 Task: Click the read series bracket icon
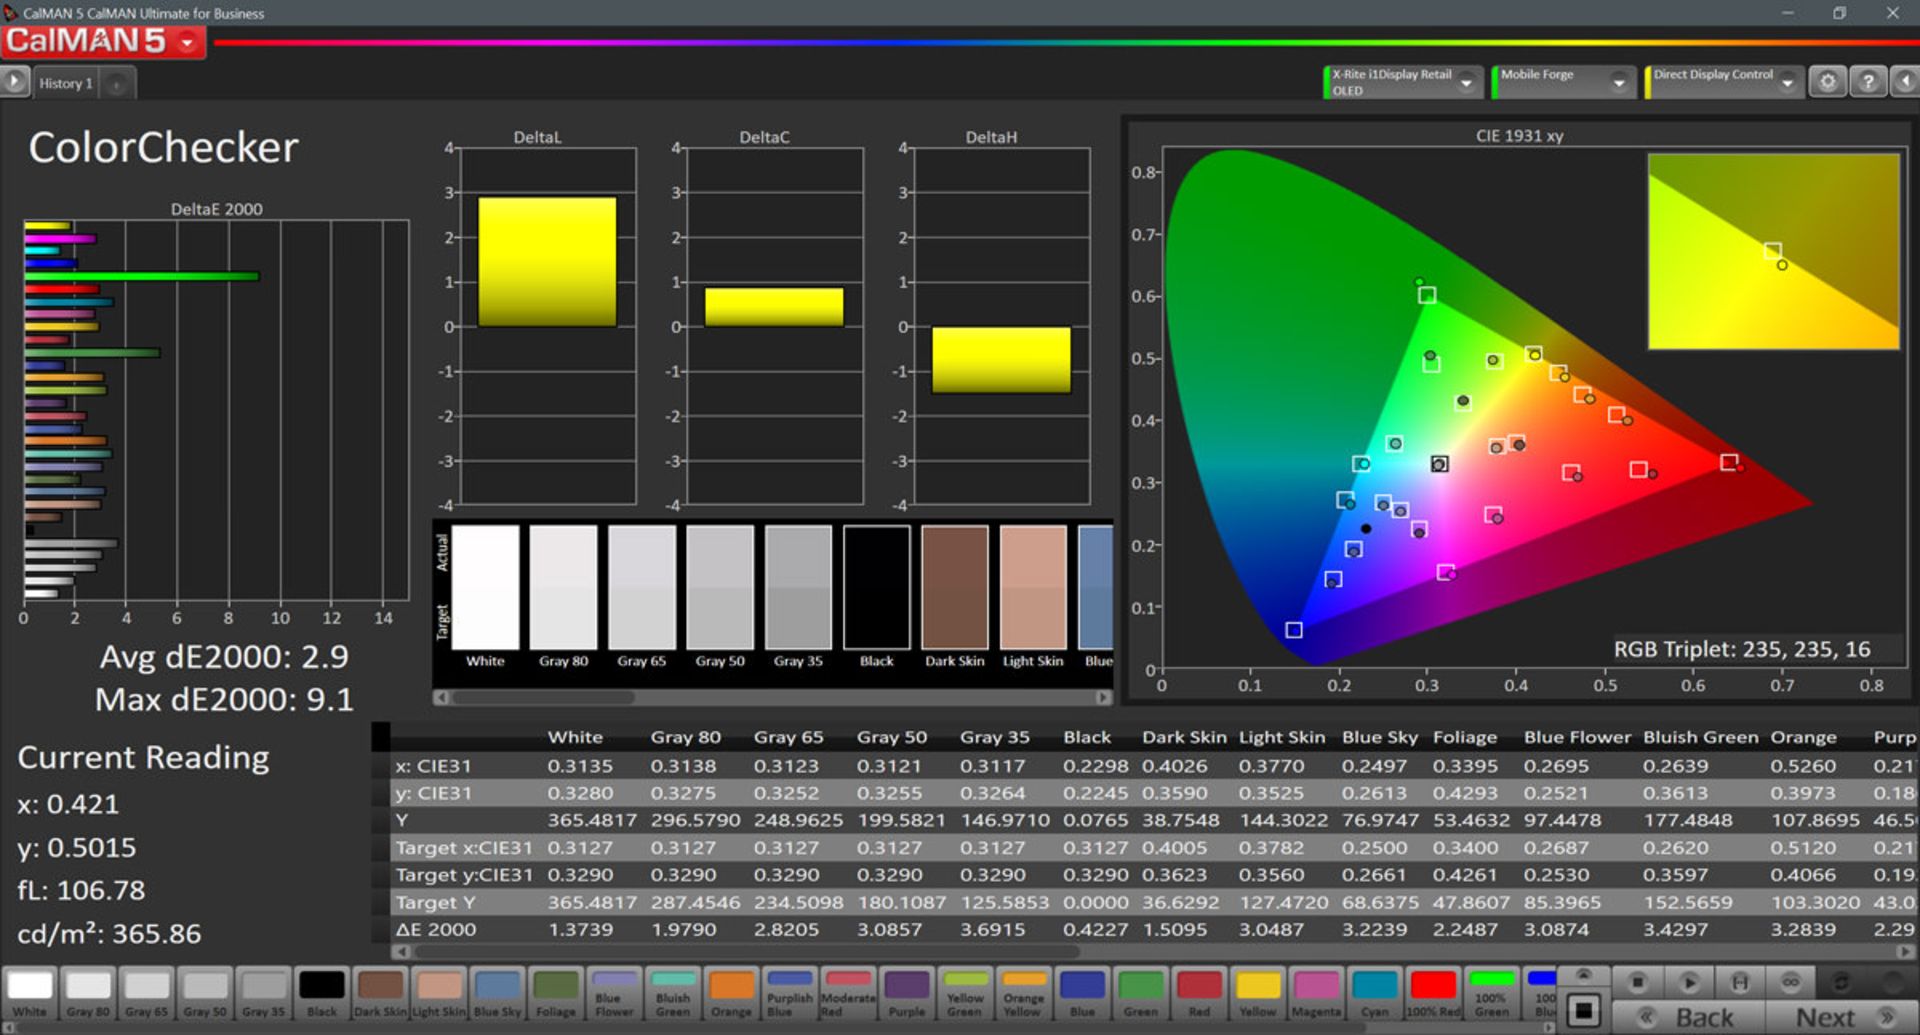1740,982
